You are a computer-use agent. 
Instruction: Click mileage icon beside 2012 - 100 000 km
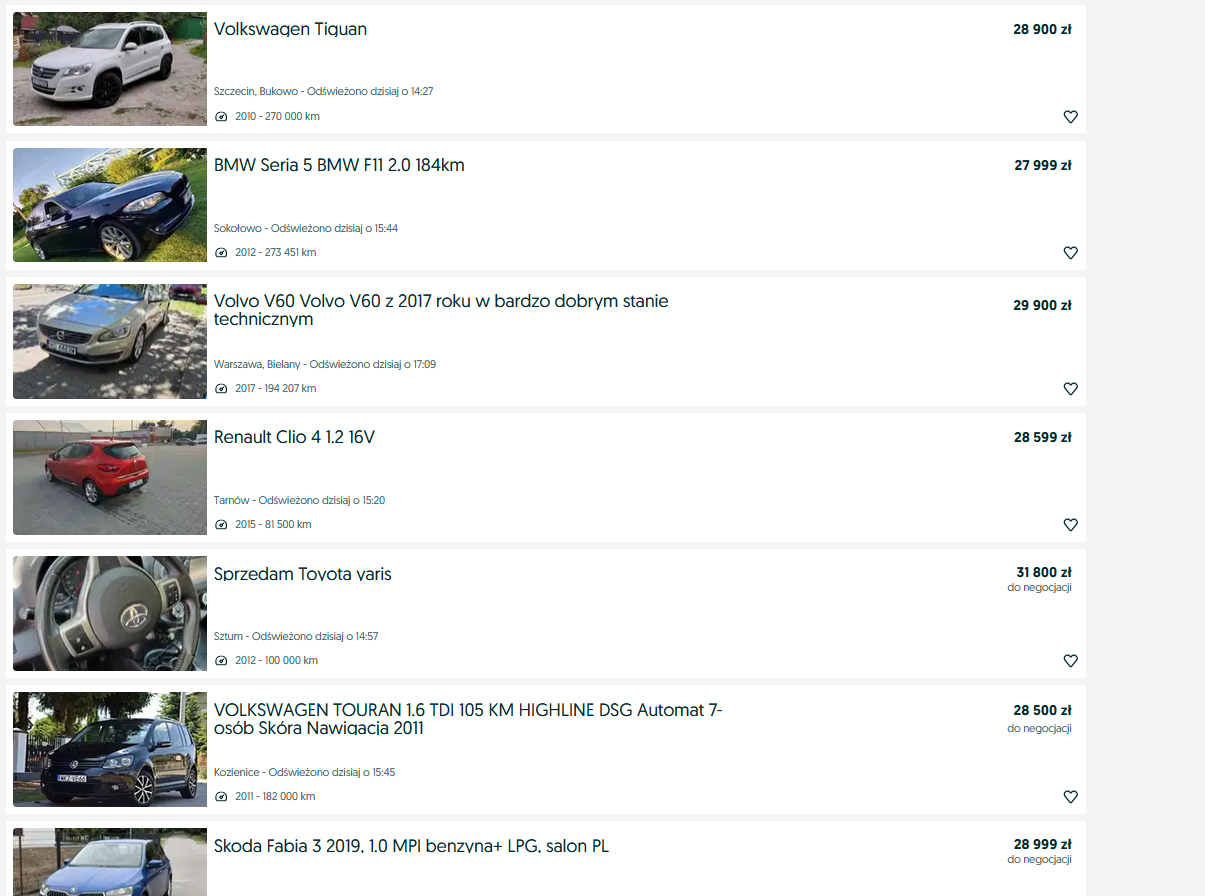tap(221, 661)
